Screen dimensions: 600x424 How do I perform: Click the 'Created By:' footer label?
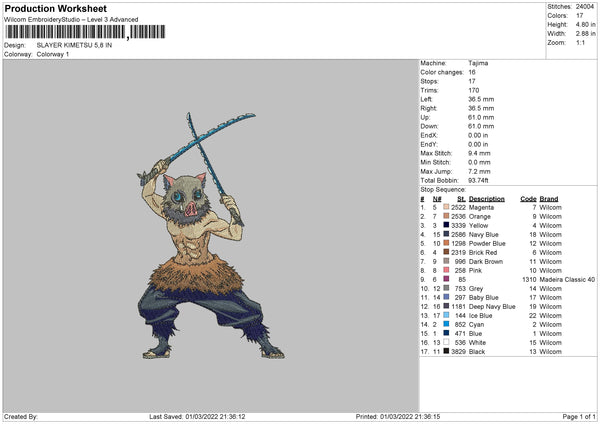[21, 417]
